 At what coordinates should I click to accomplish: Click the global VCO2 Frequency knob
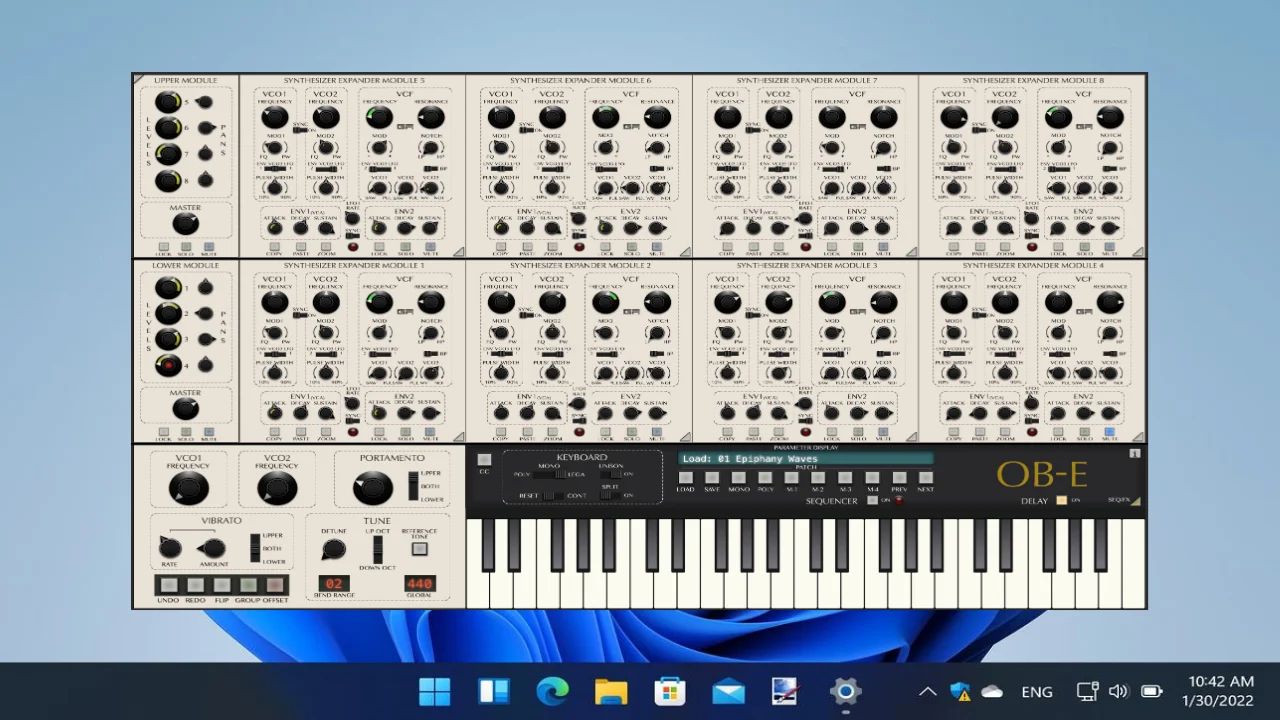coord(277,488)
